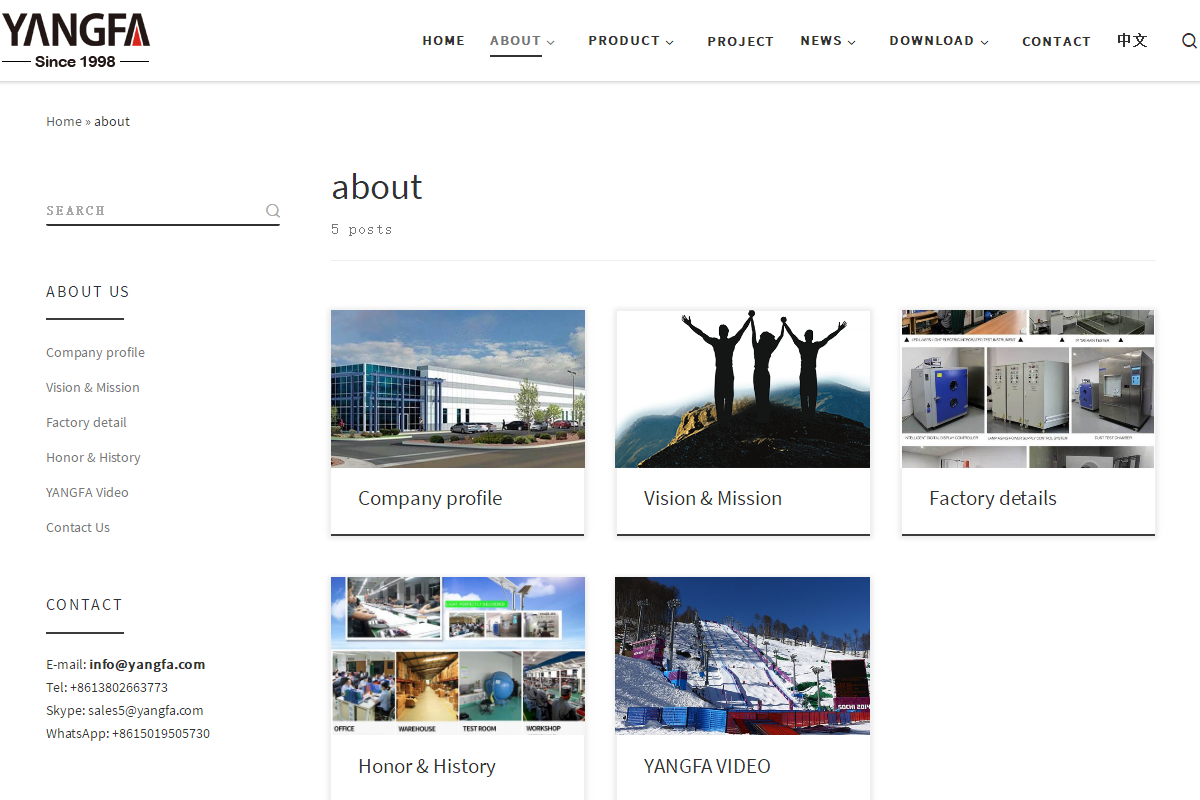Open the Vision & Mission silhouette thumbnail

point(743,389)
